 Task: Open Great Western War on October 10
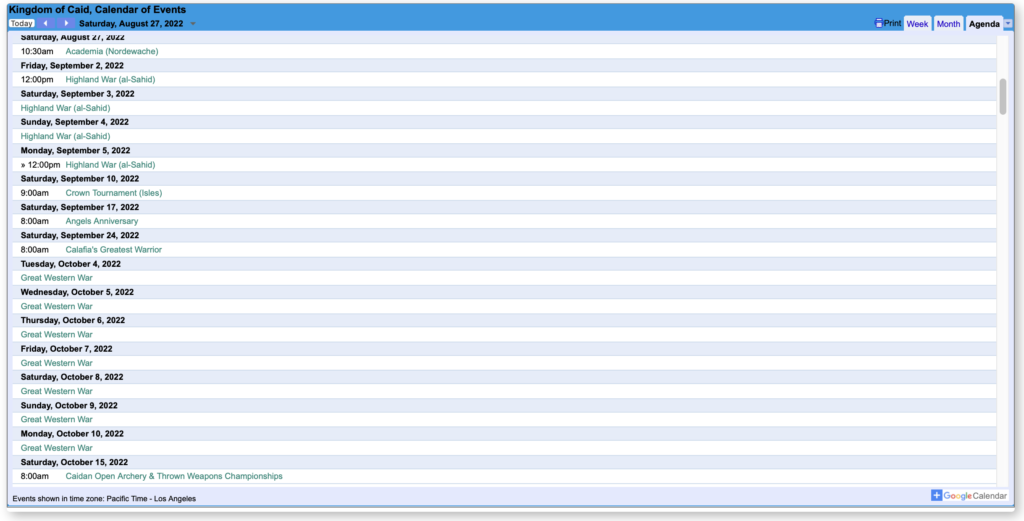point(57,448)
